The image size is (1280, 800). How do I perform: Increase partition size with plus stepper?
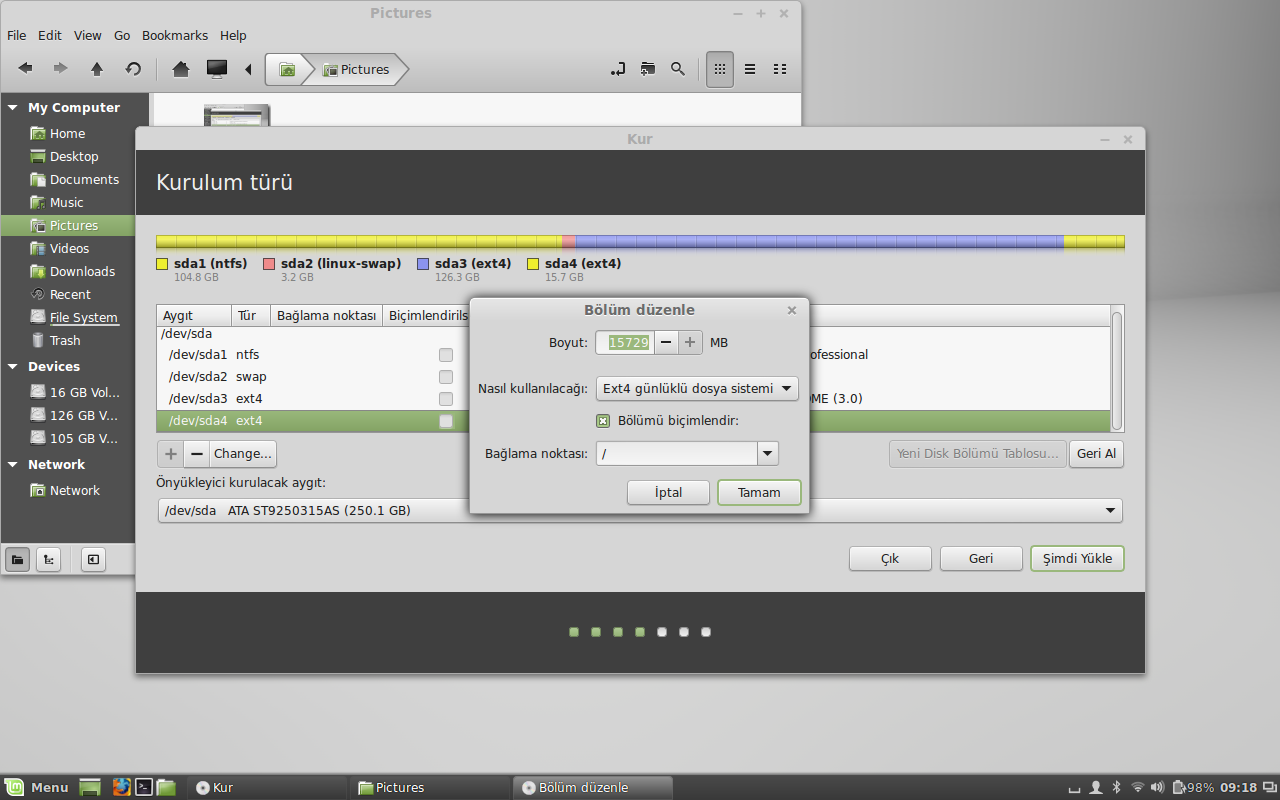click(x=690, y=342)
